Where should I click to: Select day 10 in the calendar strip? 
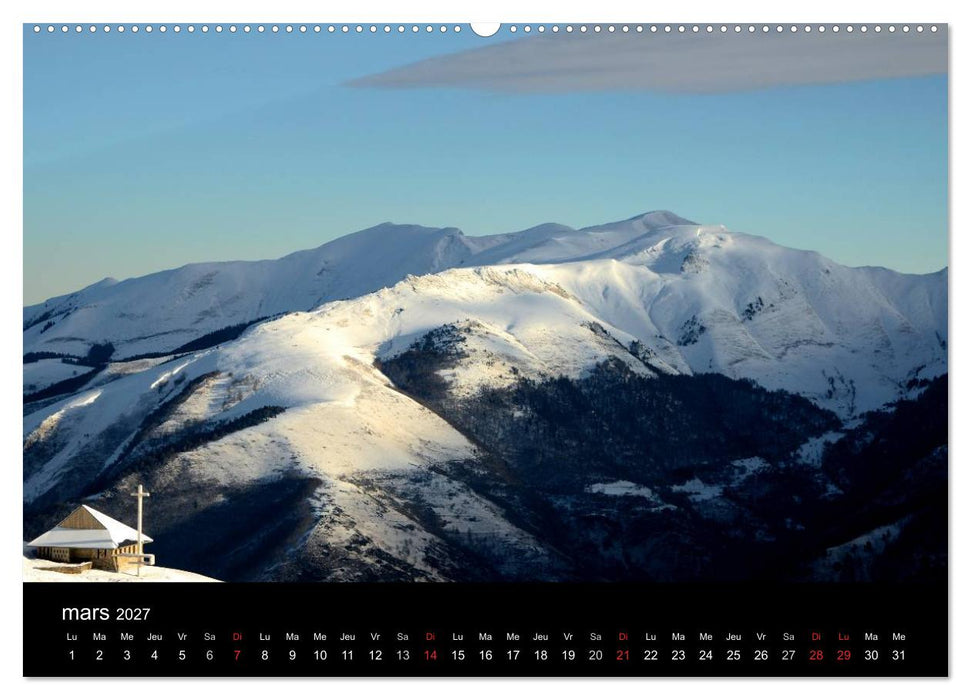[x=320, y=655]
